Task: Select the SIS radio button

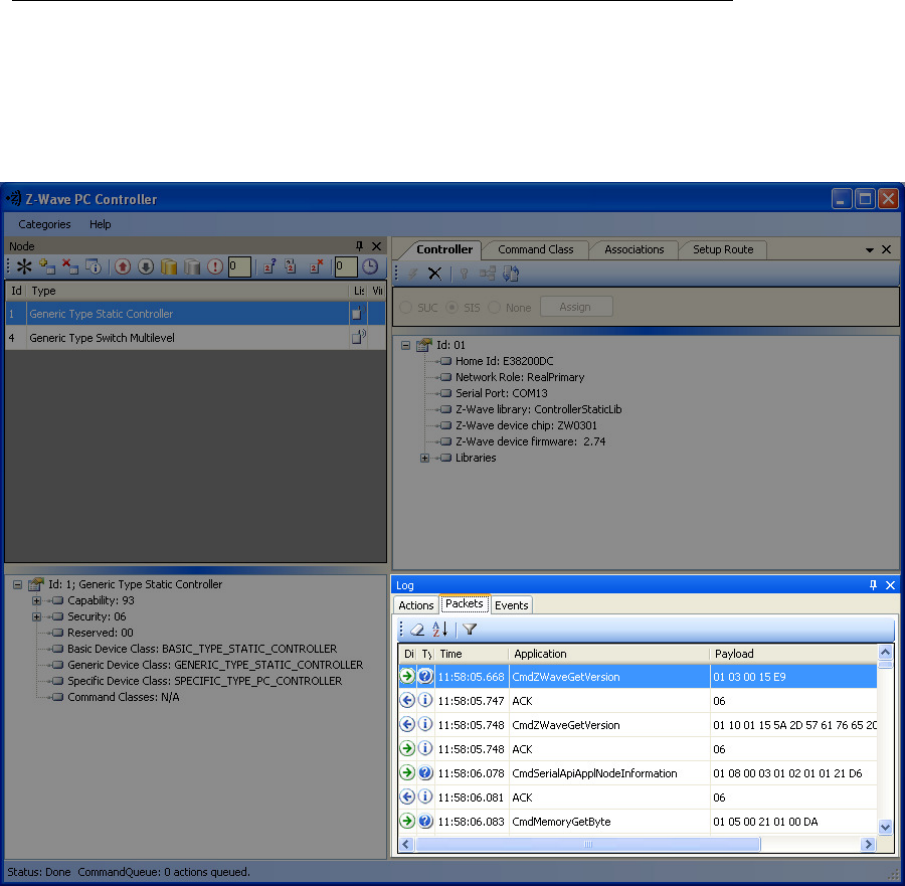Action: 452,308
